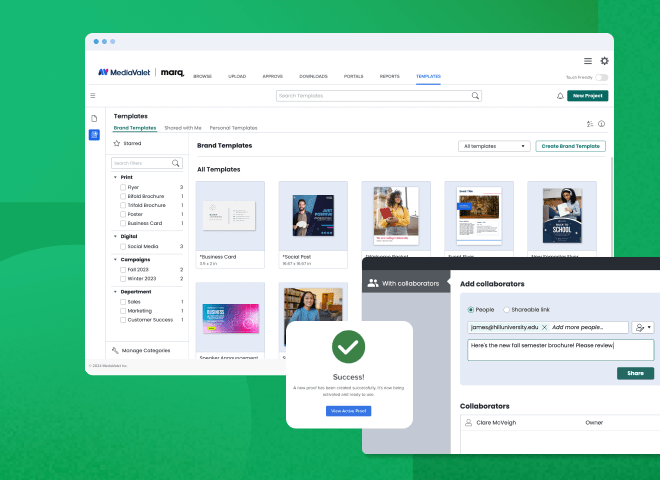The height and width of the screenshot is (480, 660).
Task: Click the Starred star icon
Action: pyautogui.click(x=117, y=143)
